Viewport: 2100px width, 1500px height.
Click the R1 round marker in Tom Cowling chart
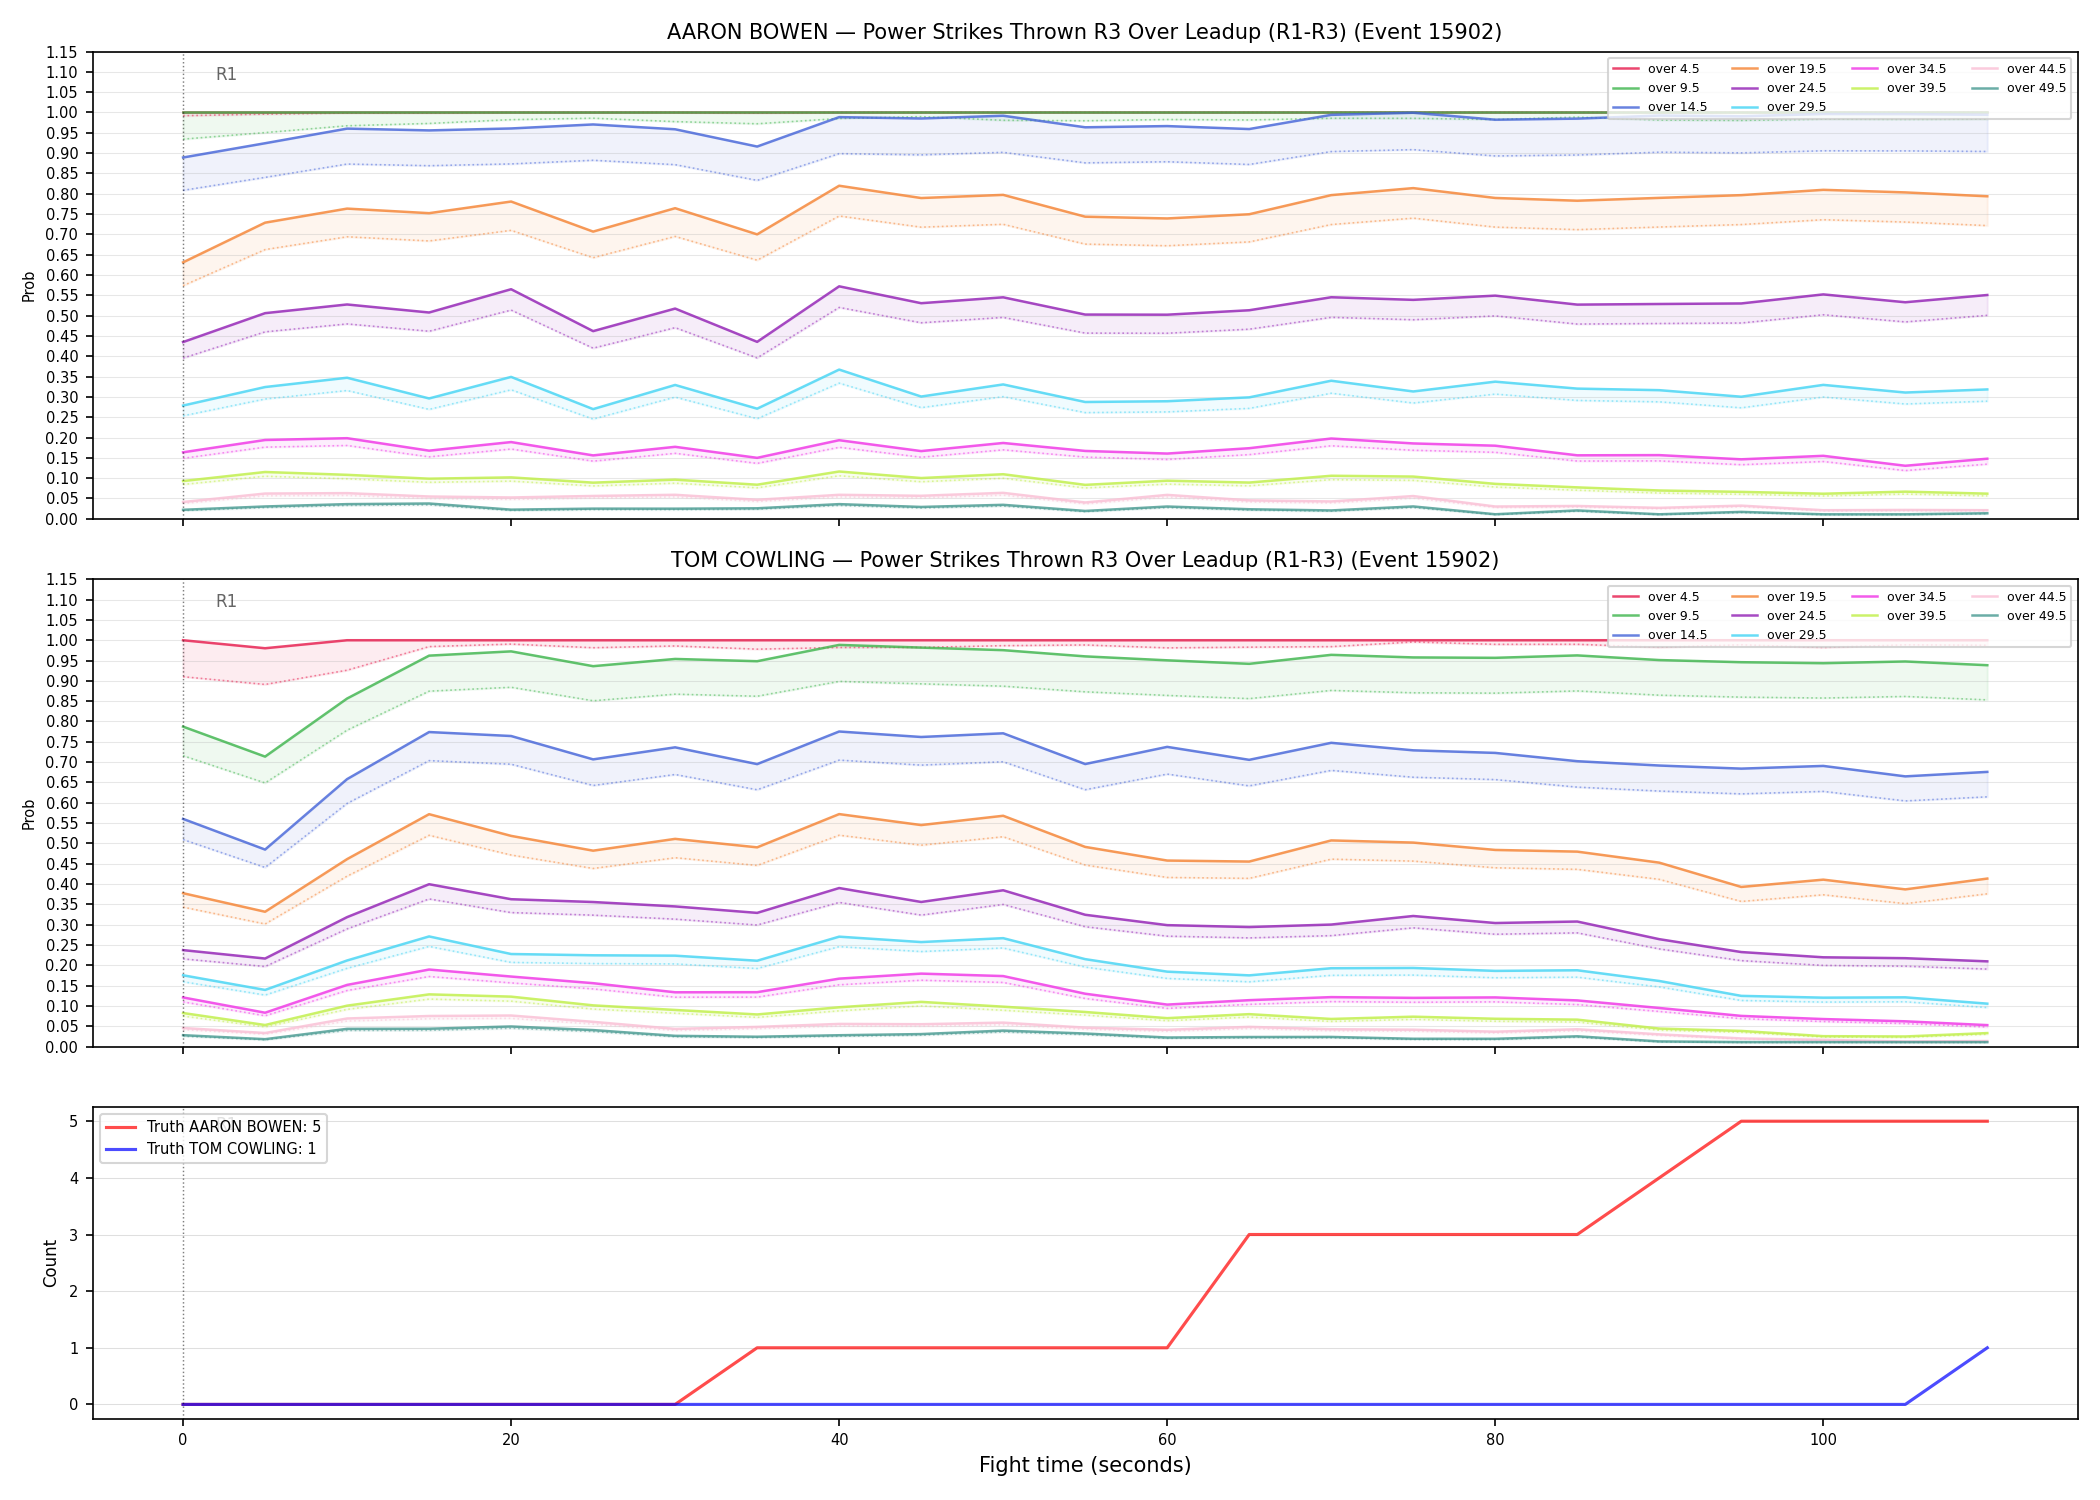coord(226,601)
